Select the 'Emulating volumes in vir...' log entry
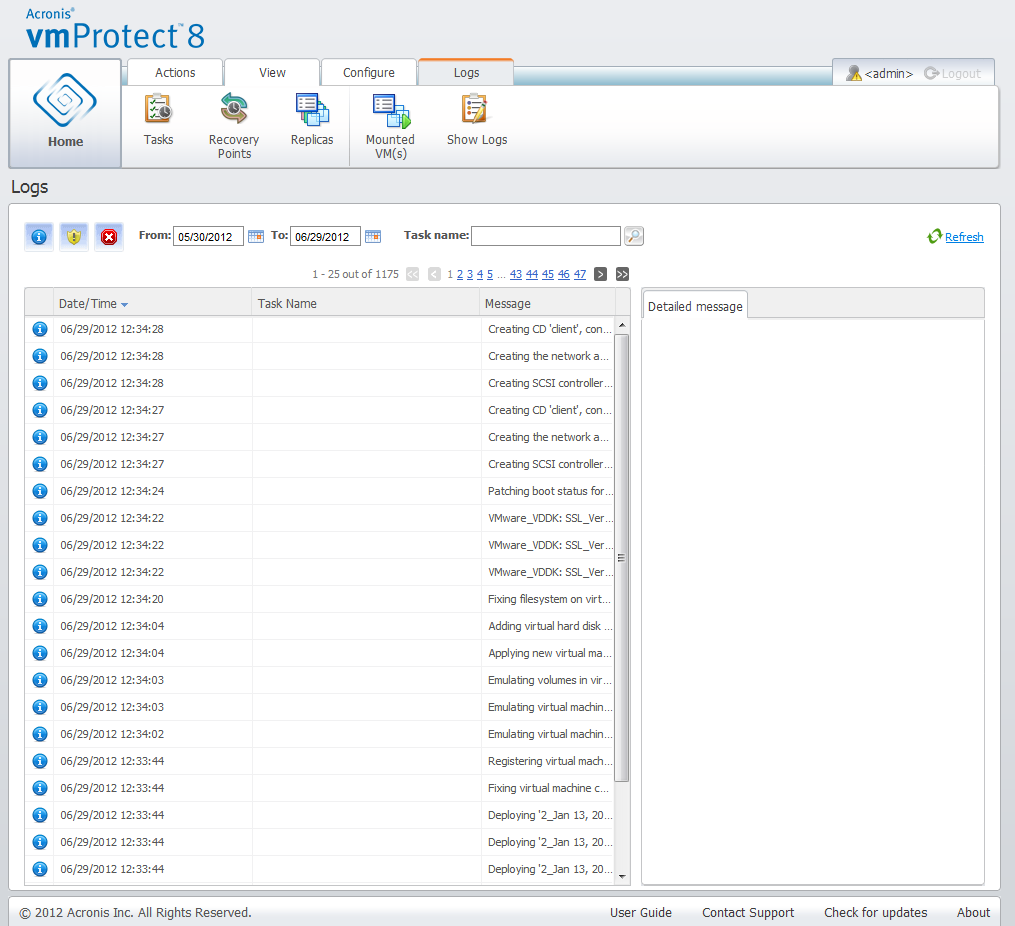 pyautogui.click(x=320, y=680)
